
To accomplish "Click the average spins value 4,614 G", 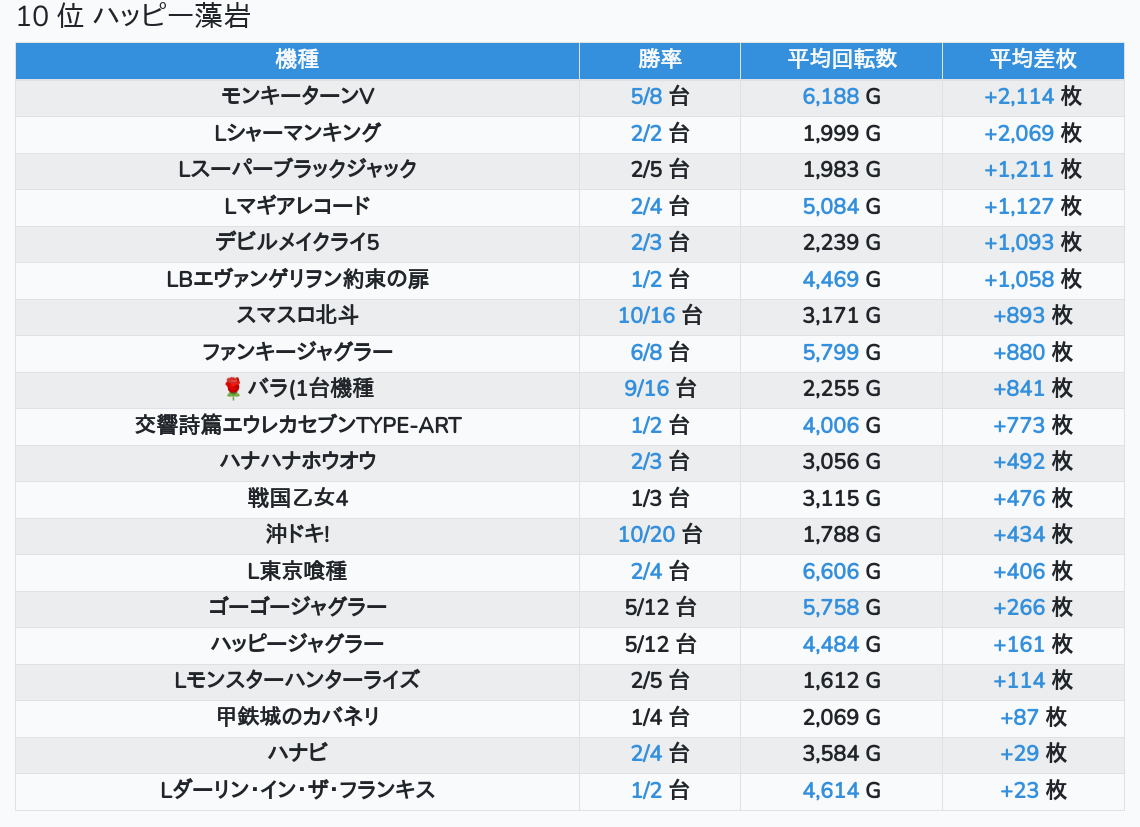I will (x=842, y=790).
